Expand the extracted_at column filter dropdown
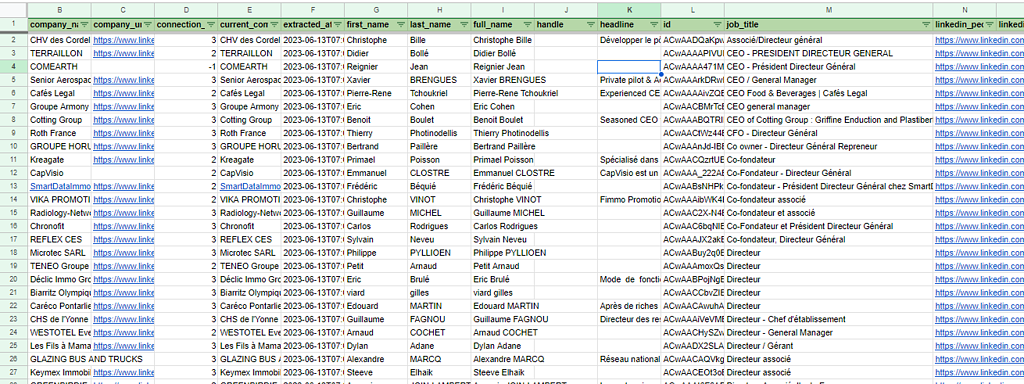Viewport: 1024px width, 384px height. (x=338, y=25)
